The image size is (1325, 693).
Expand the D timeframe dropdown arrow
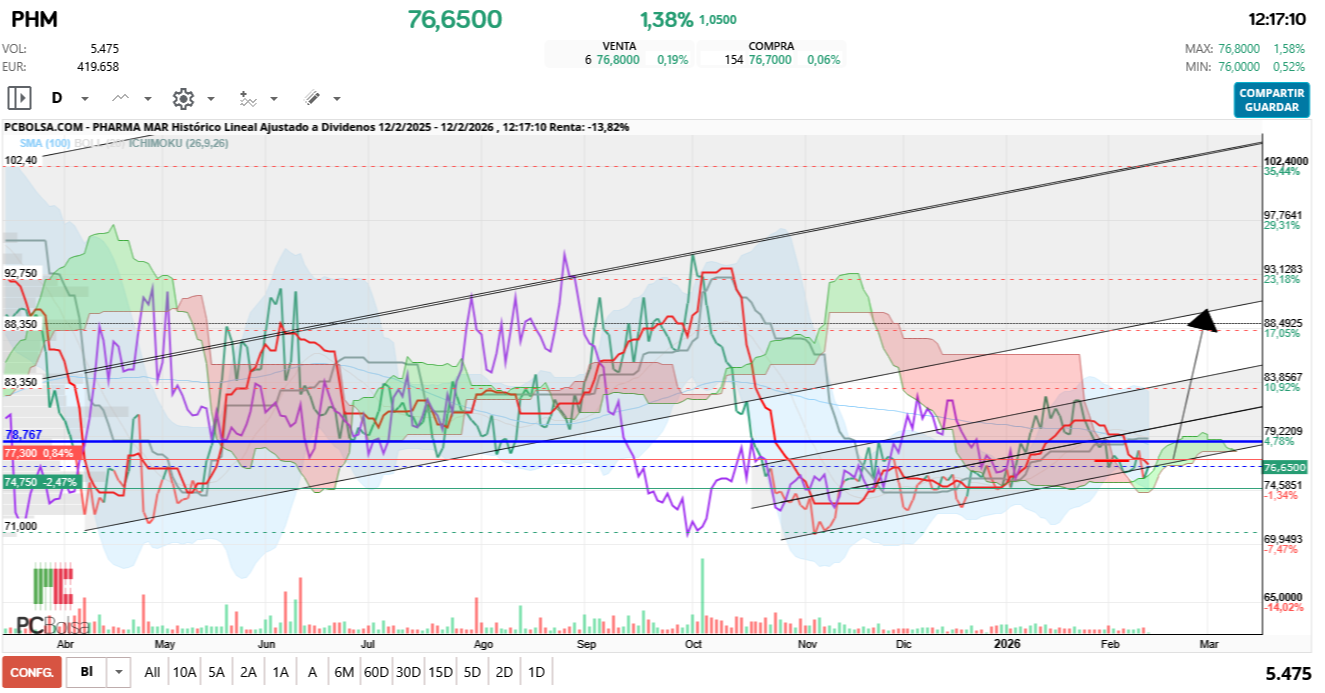pos(85,99)
